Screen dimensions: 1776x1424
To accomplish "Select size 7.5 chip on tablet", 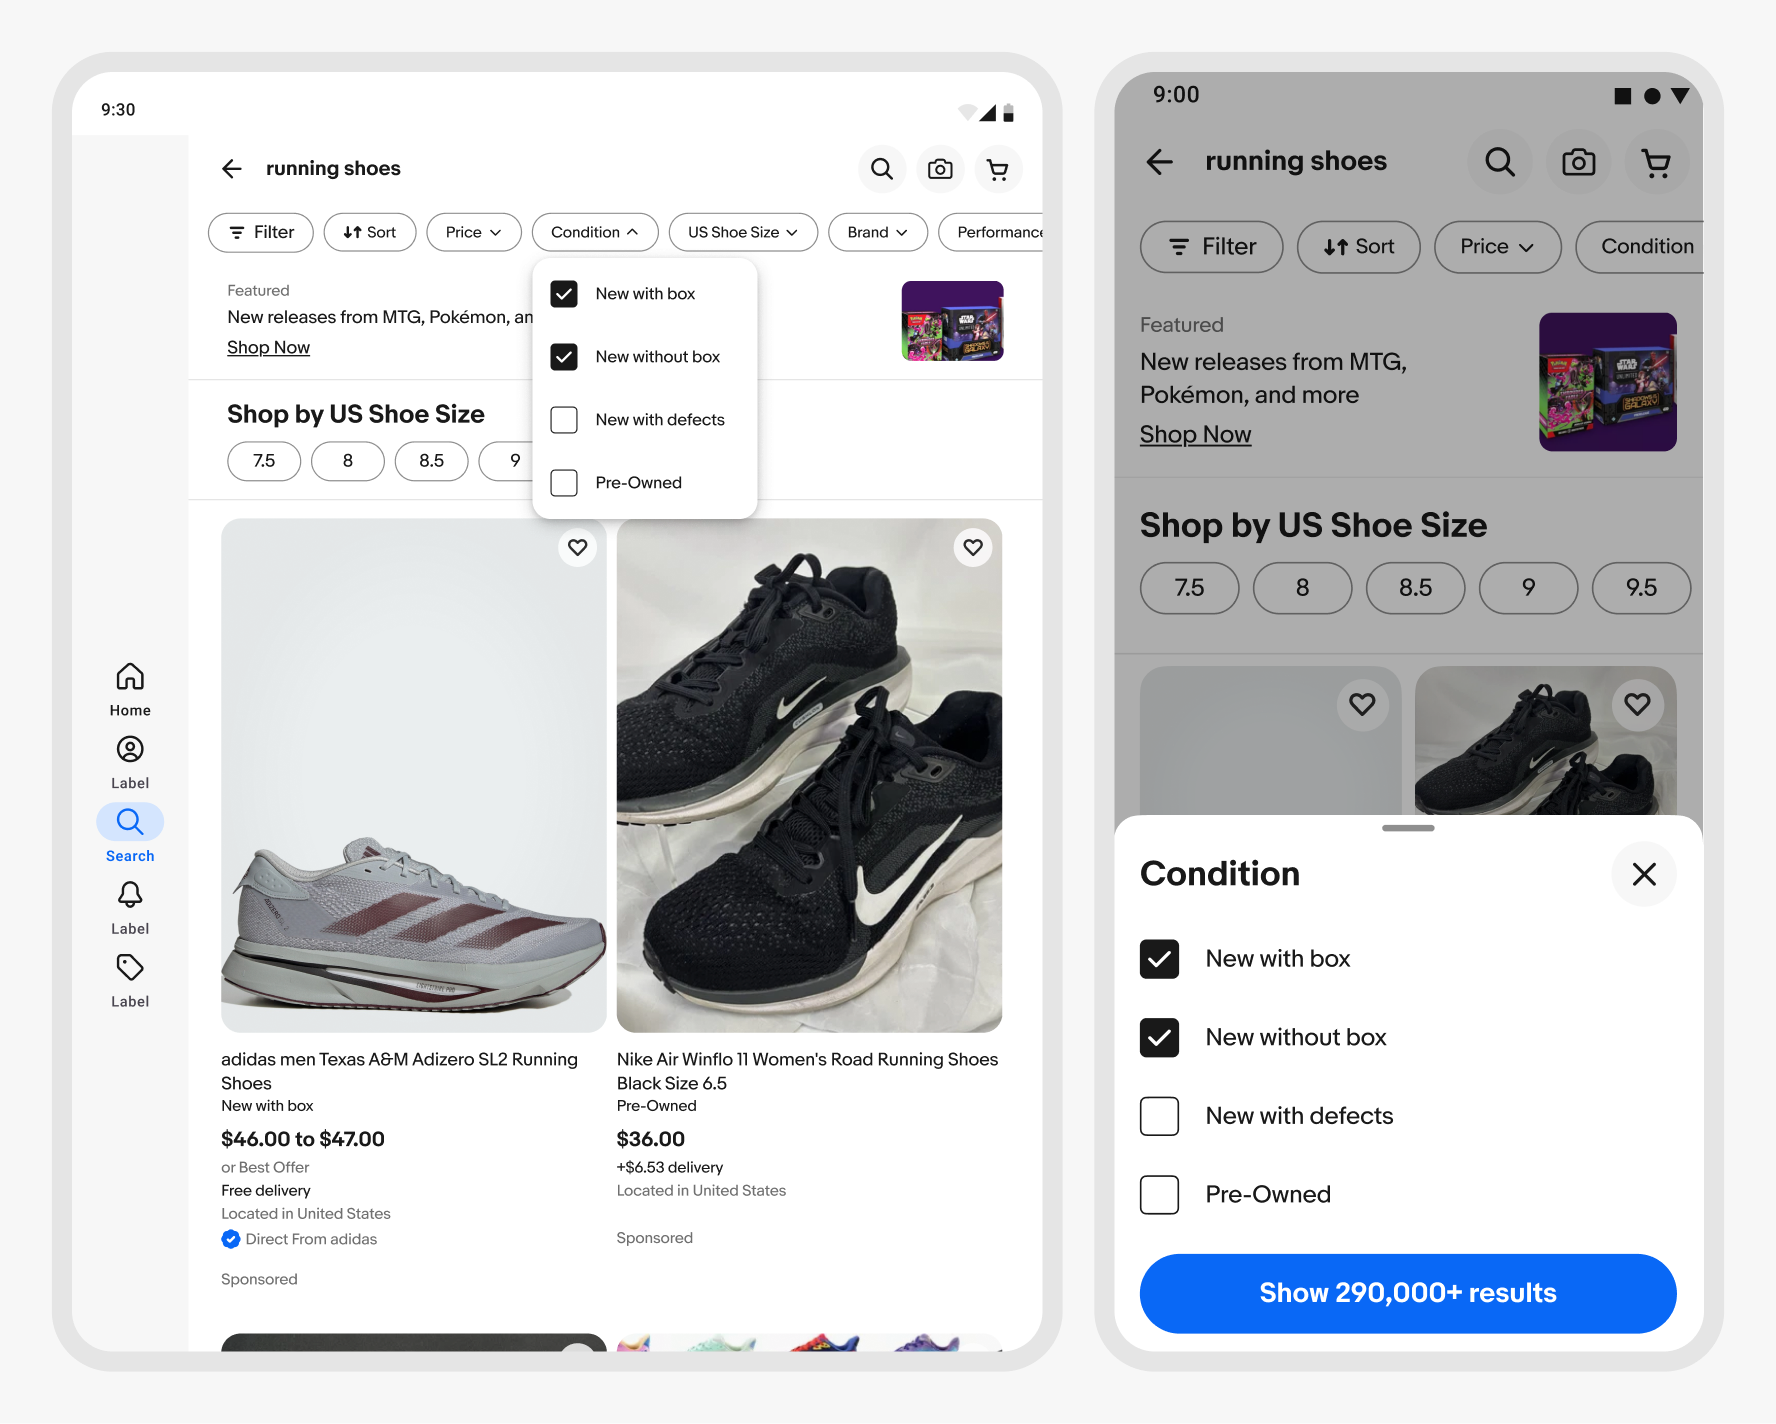I will [x=264, y=461].
